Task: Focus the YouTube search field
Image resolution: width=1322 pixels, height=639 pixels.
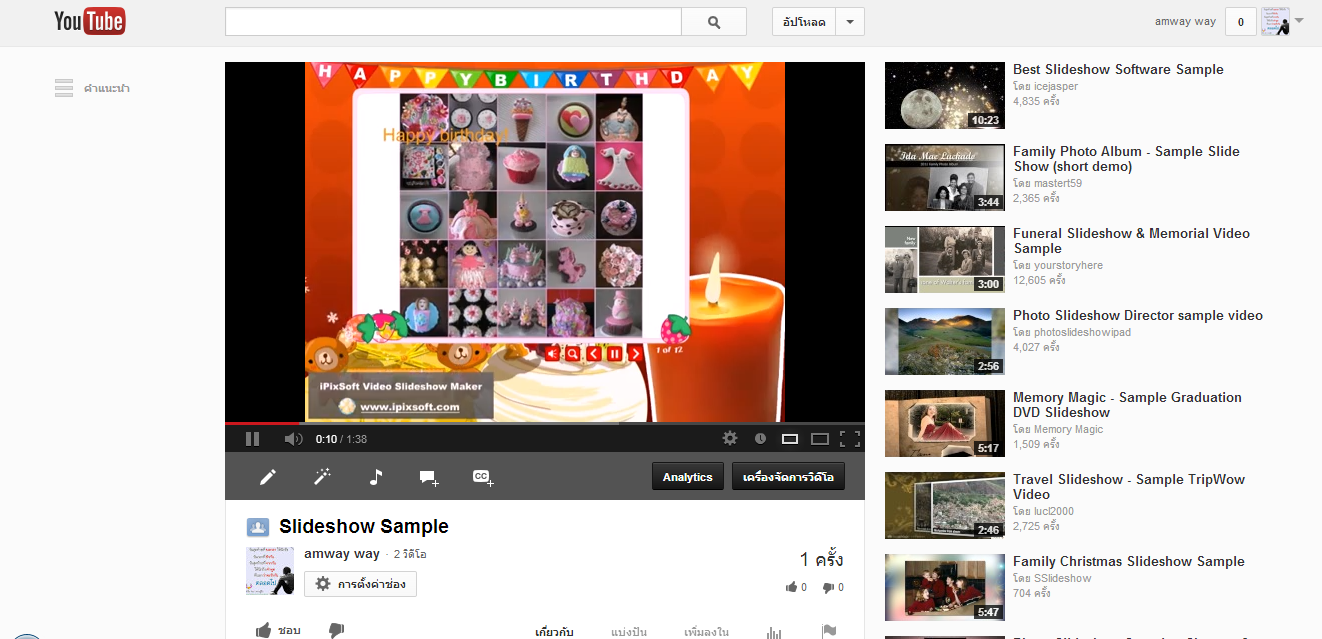Action: coord(453,22)
